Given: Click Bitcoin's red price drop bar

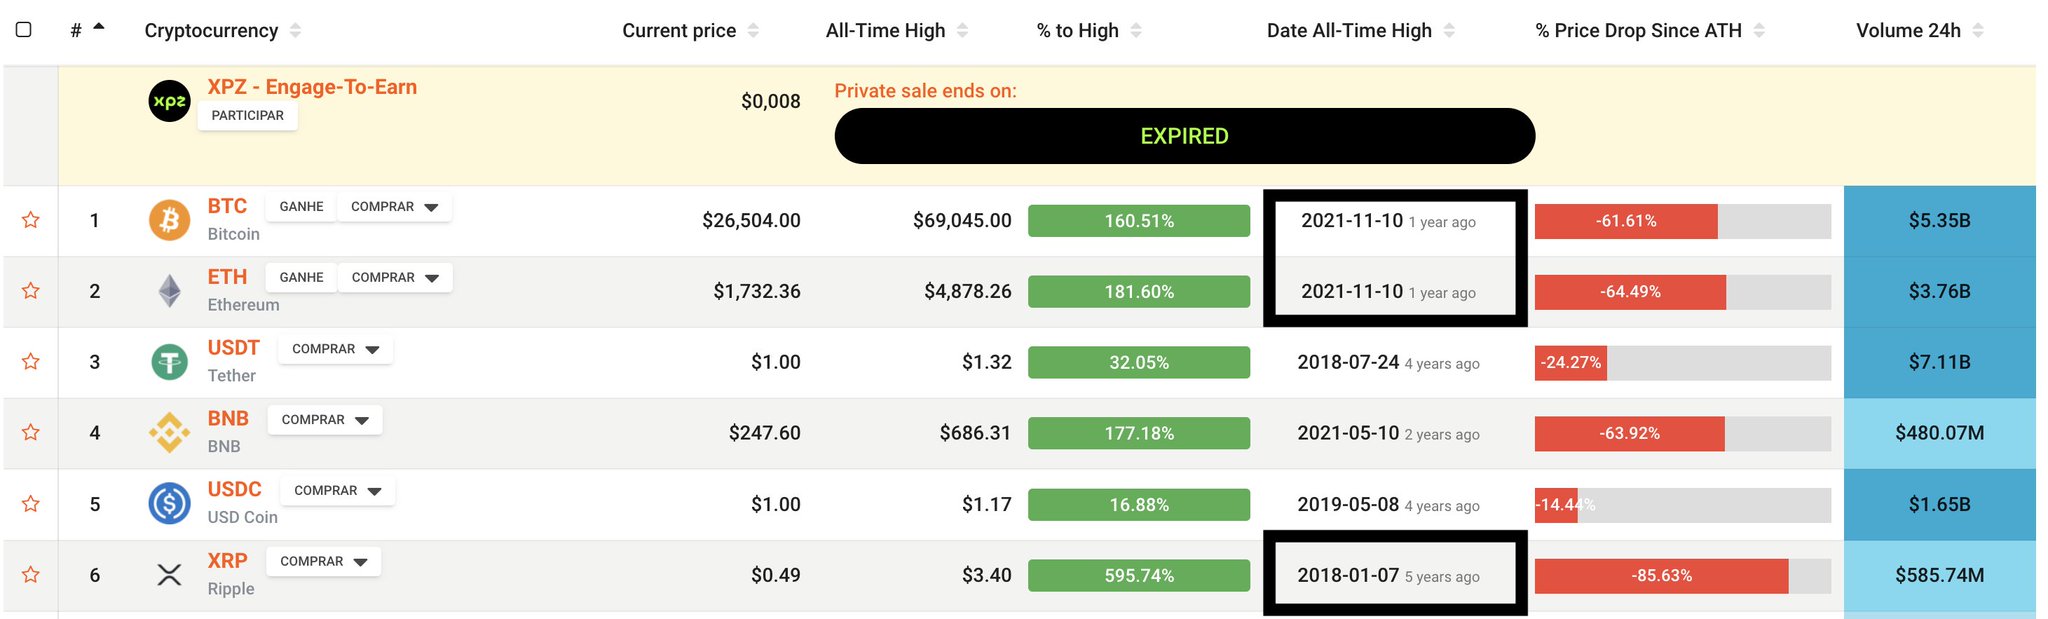Looking at the screenshot, I should click(x=1626, y=221).
